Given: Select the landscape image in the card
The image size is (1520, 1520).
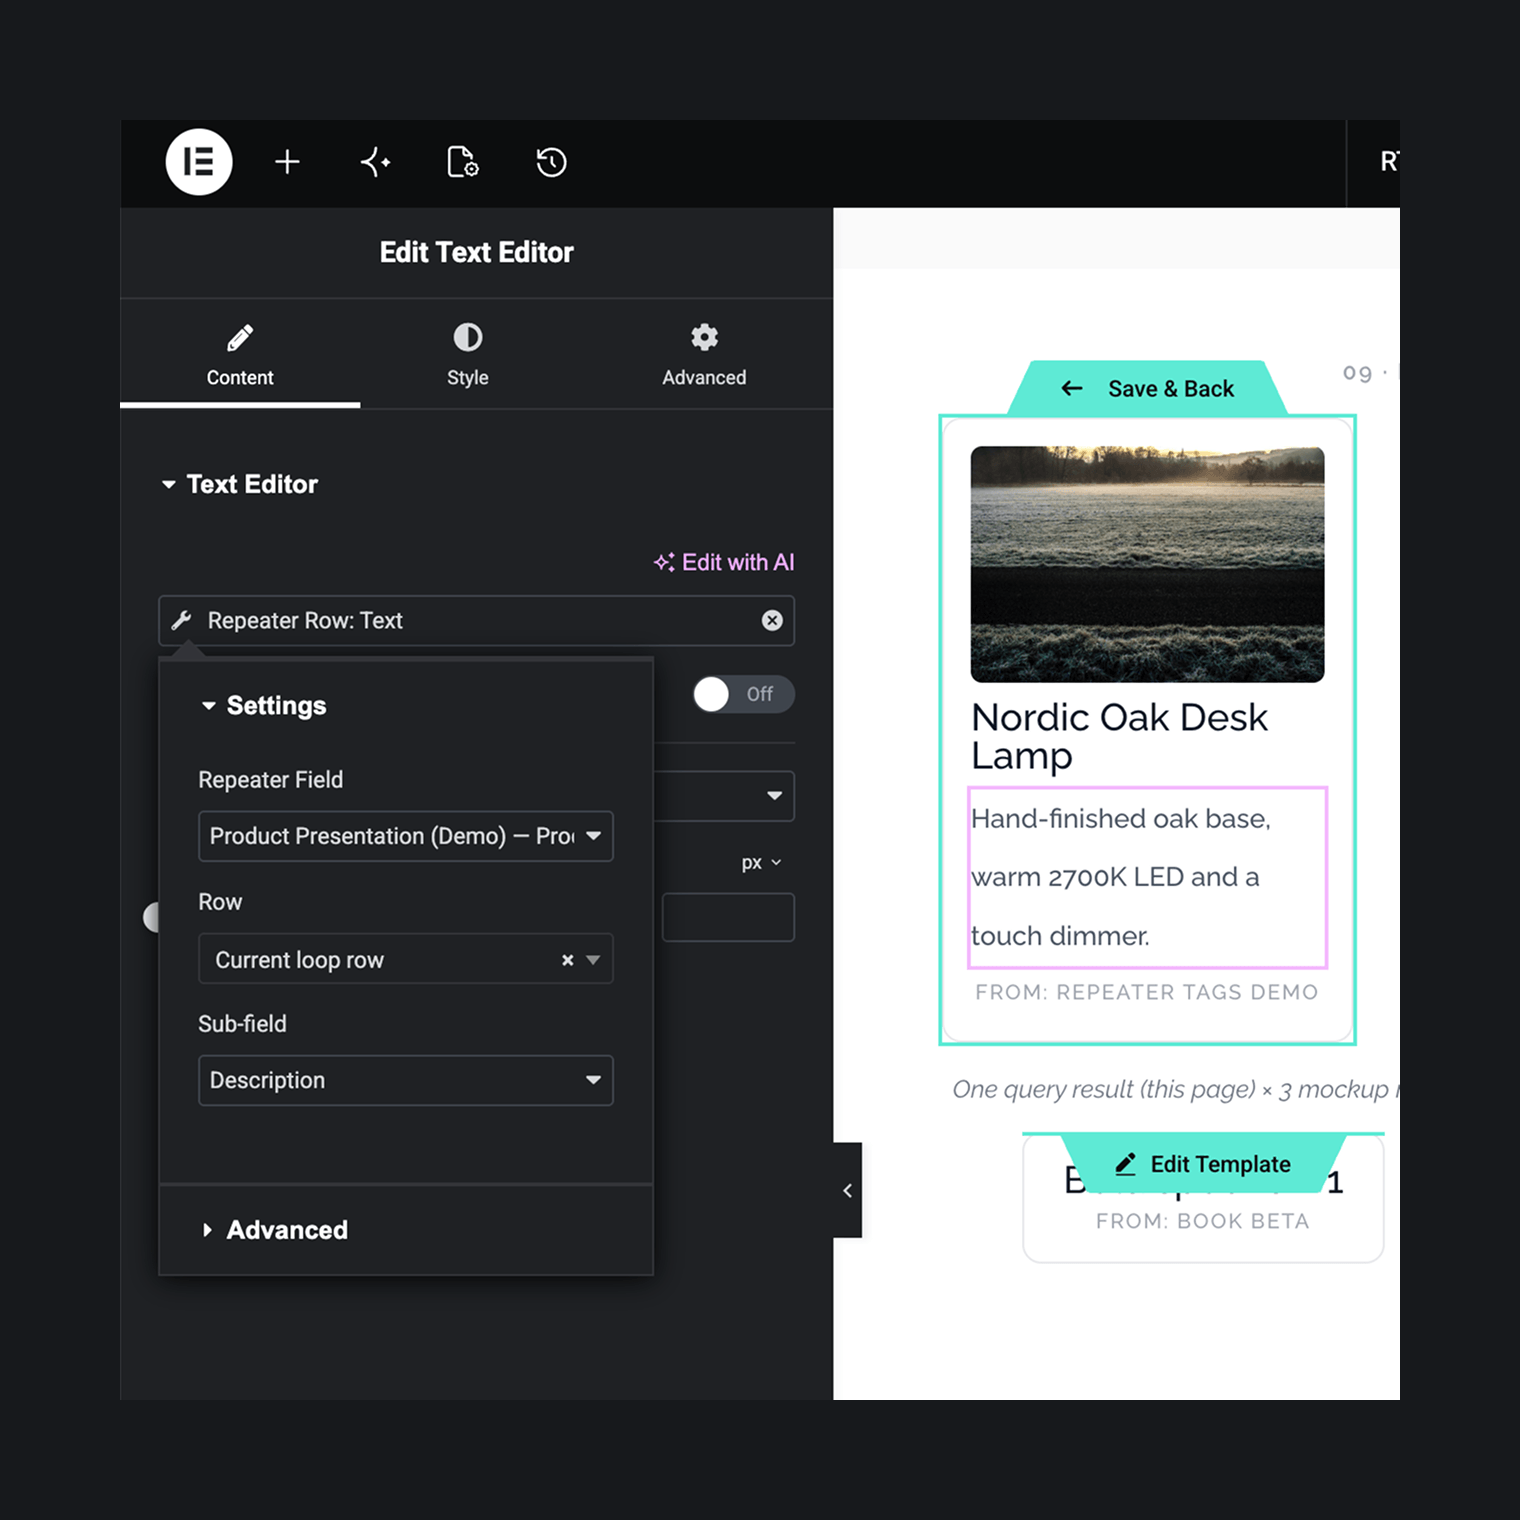Looking at the screenshot, I should pos(1148,564).
